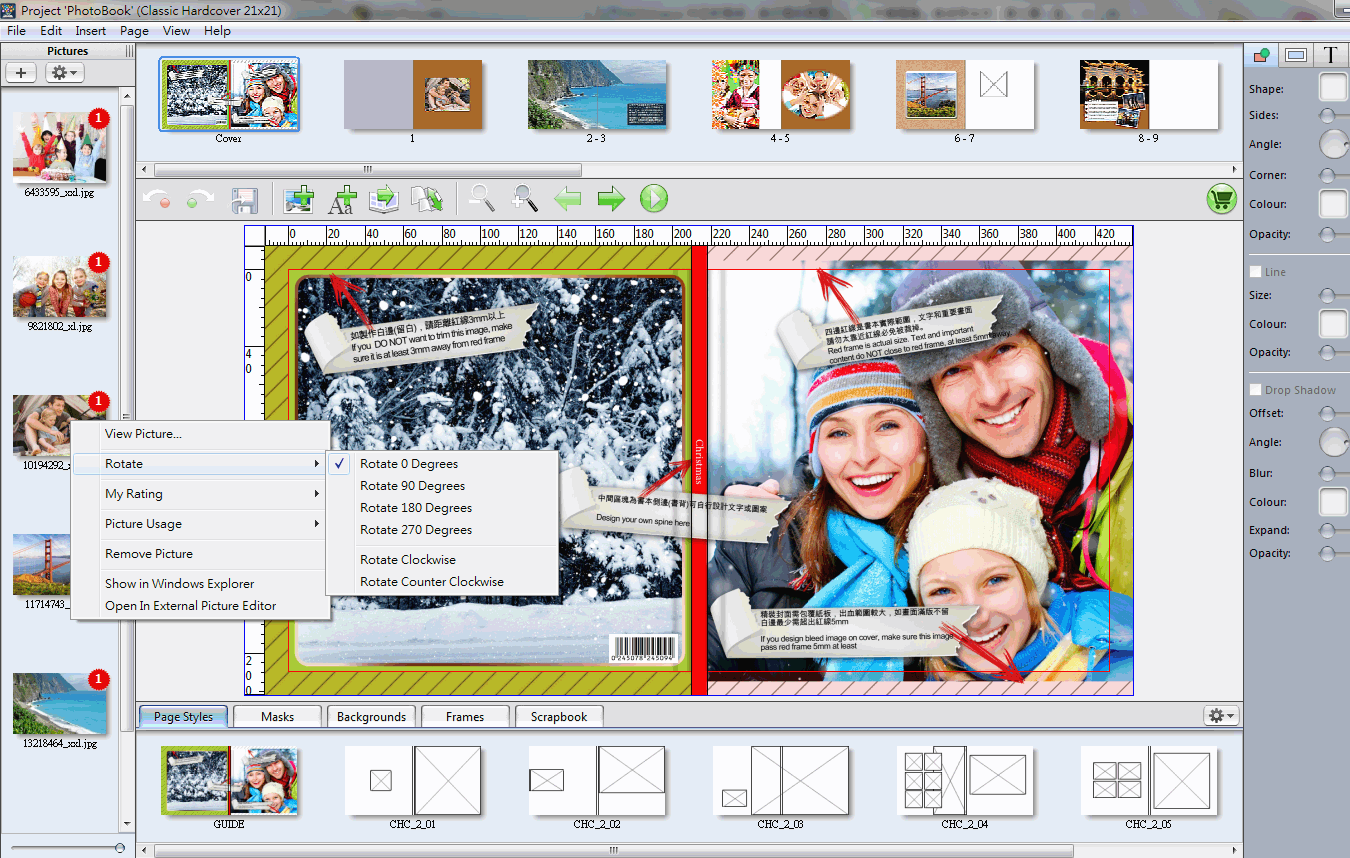
Task: Choose Rotate Clockwise
Action: point(441,560)
